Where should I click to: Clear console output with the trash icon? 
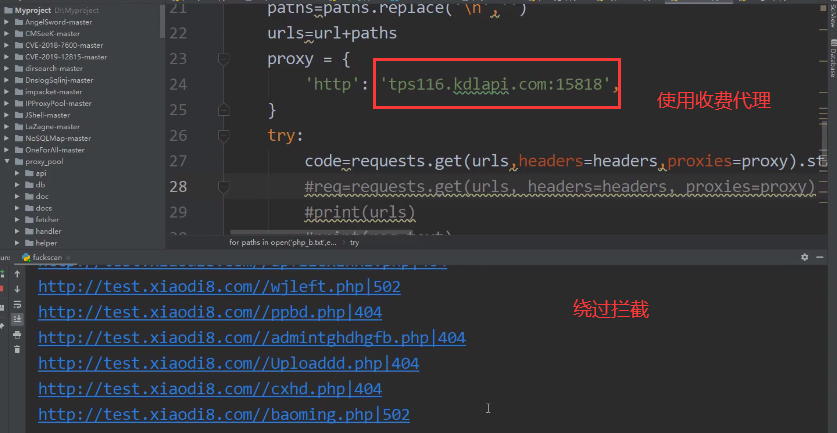coord(17,348)
